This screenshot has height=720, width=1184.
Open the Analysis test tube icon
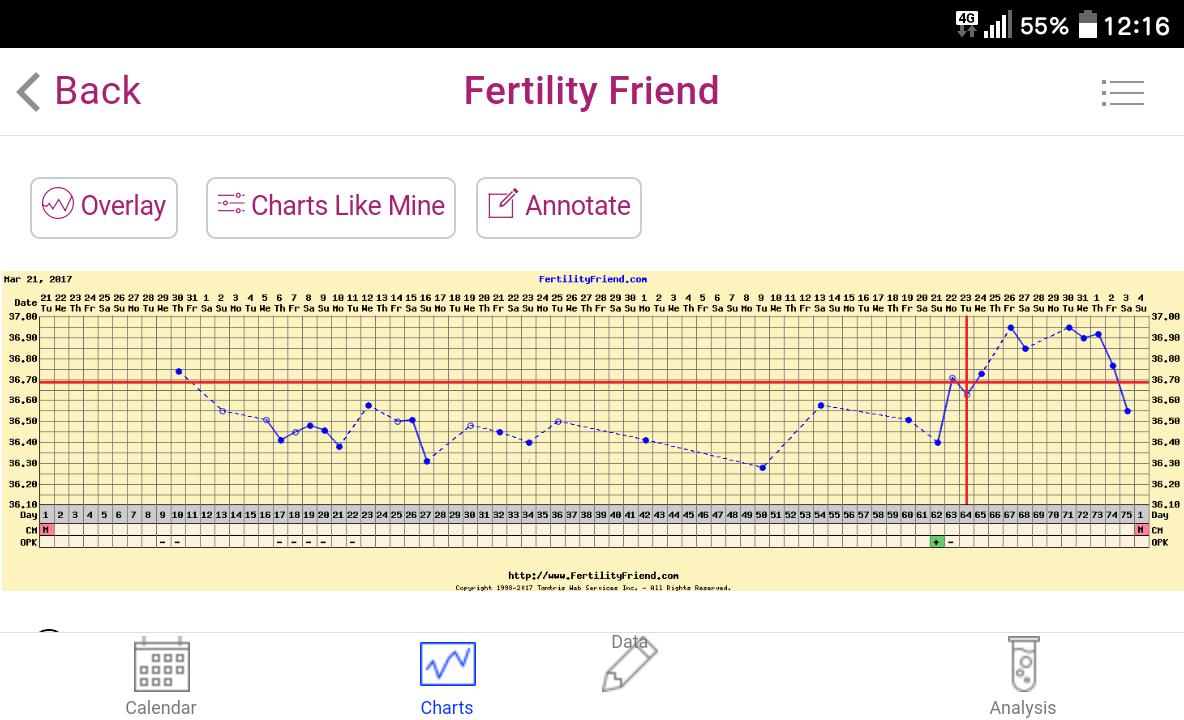click(1022, 664)
